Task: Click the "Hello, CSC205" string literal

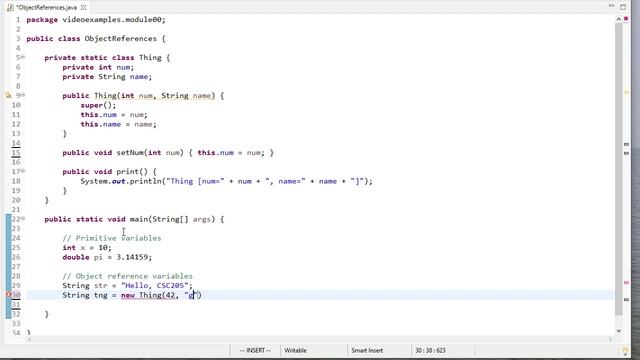Action: pyautogui.click(x=154, y=286)
